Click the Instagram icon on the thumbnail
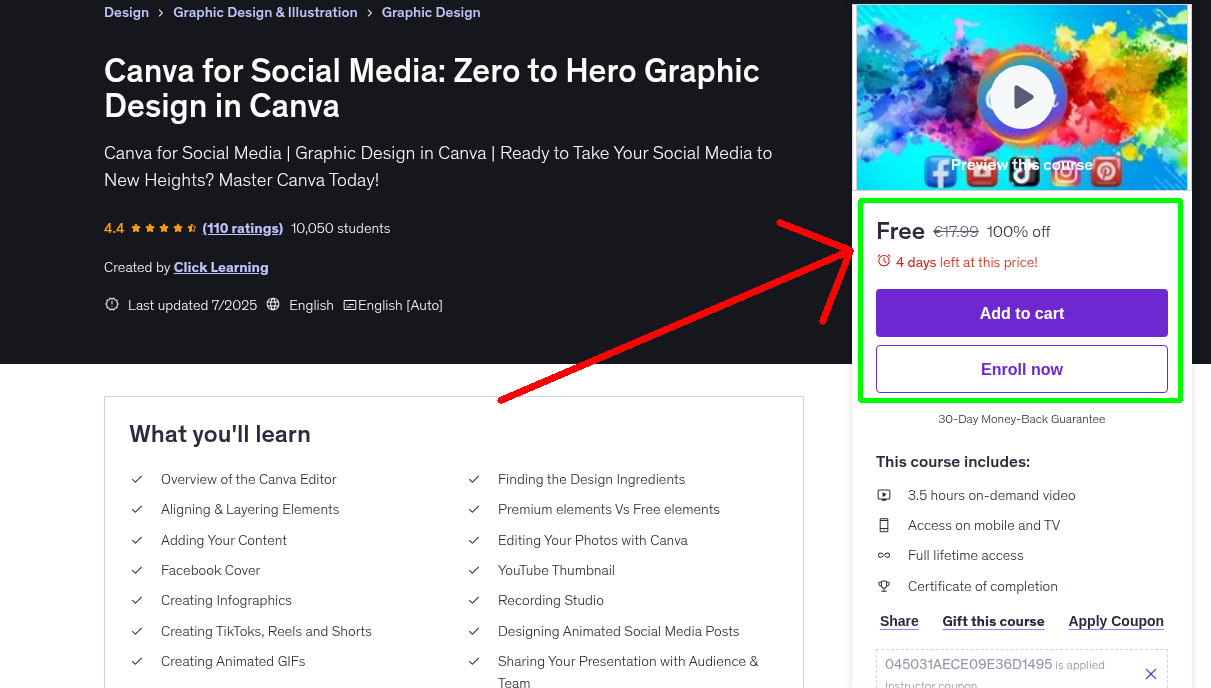Image resolution: width=1211 pixels, height=688 pixels. point(1064,171)
